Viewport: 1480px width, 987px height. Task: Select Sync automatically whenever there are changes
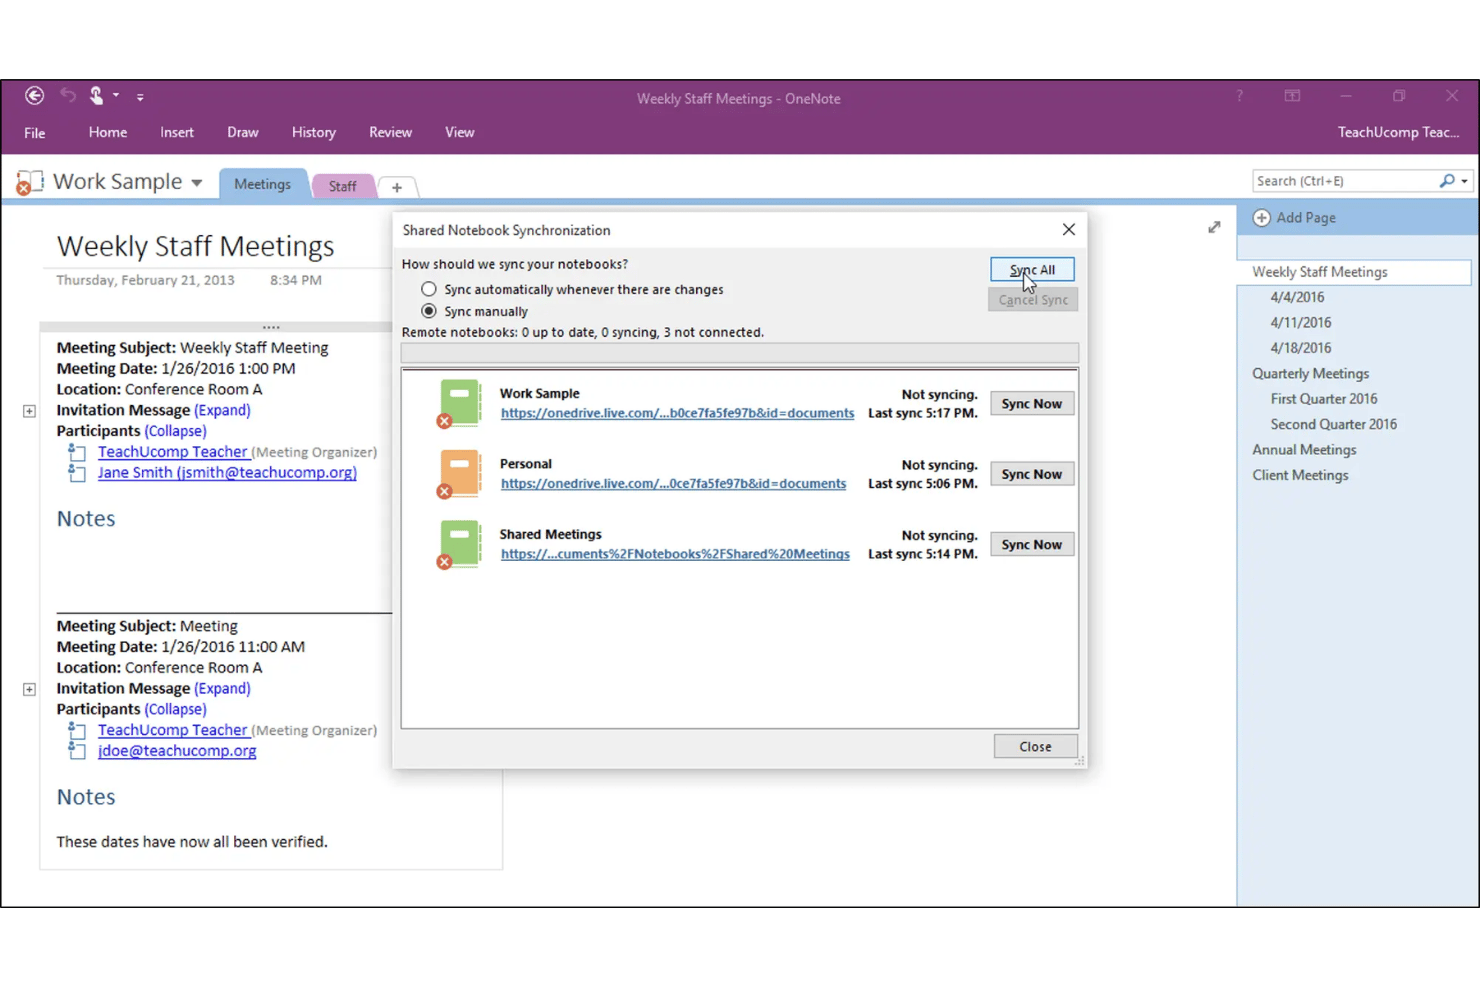click(429, 289)
